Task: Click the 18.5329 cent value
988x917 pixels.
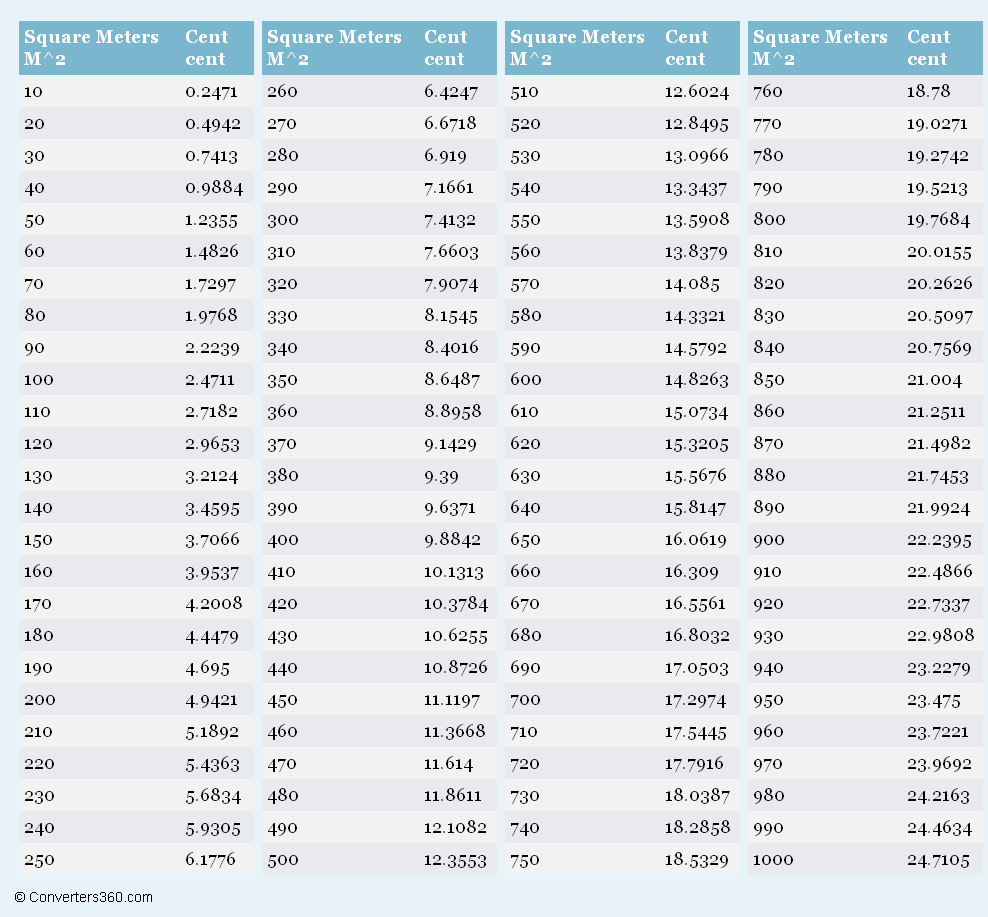Action: pos(696,860)
